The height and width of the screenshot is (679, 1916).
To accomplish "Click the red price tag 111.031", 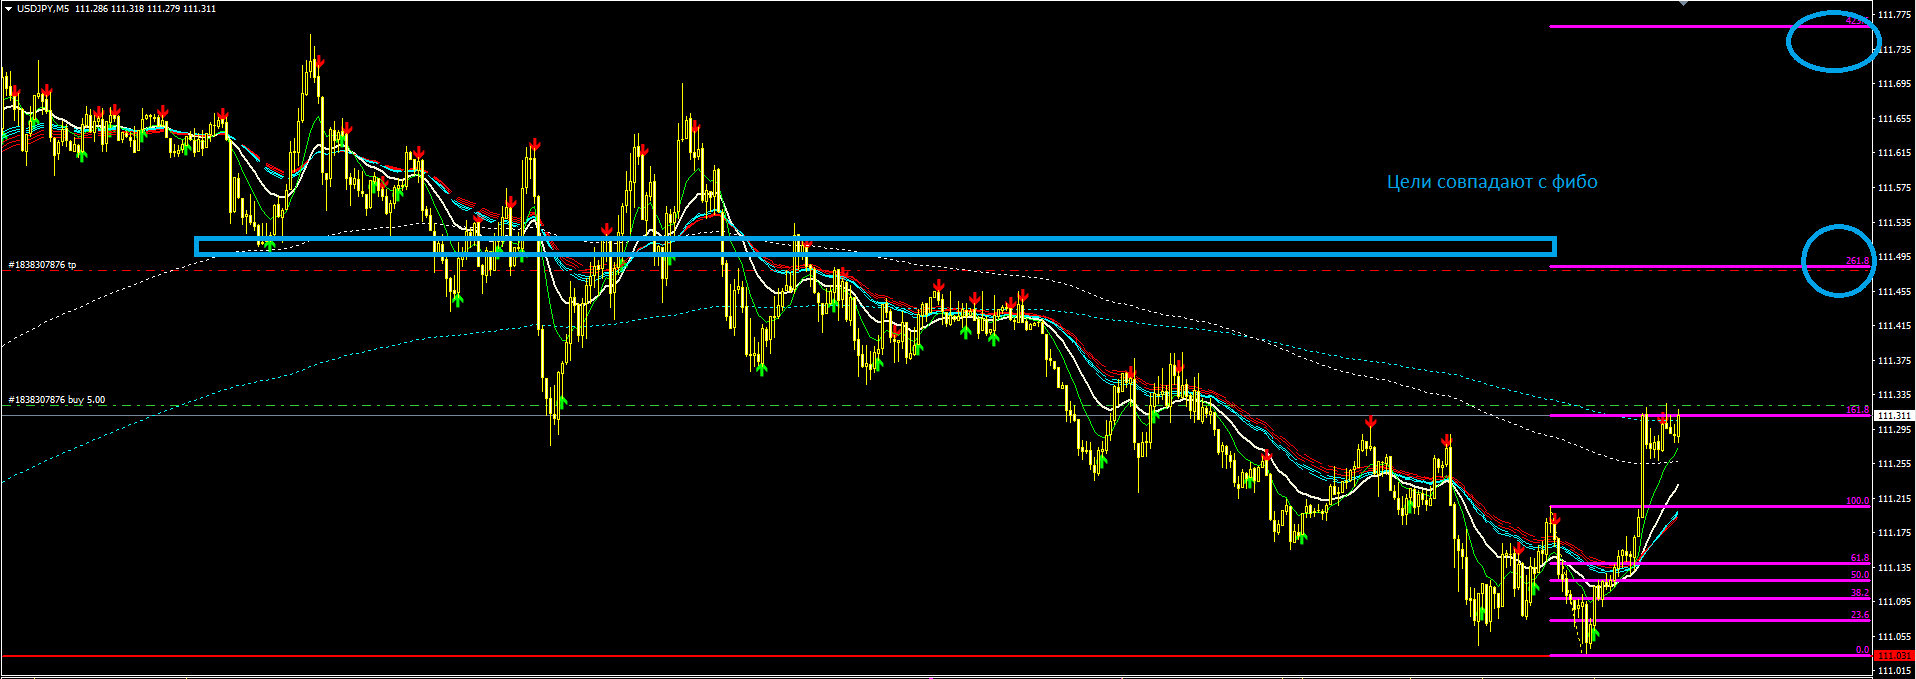I will tap(1894, 656).
